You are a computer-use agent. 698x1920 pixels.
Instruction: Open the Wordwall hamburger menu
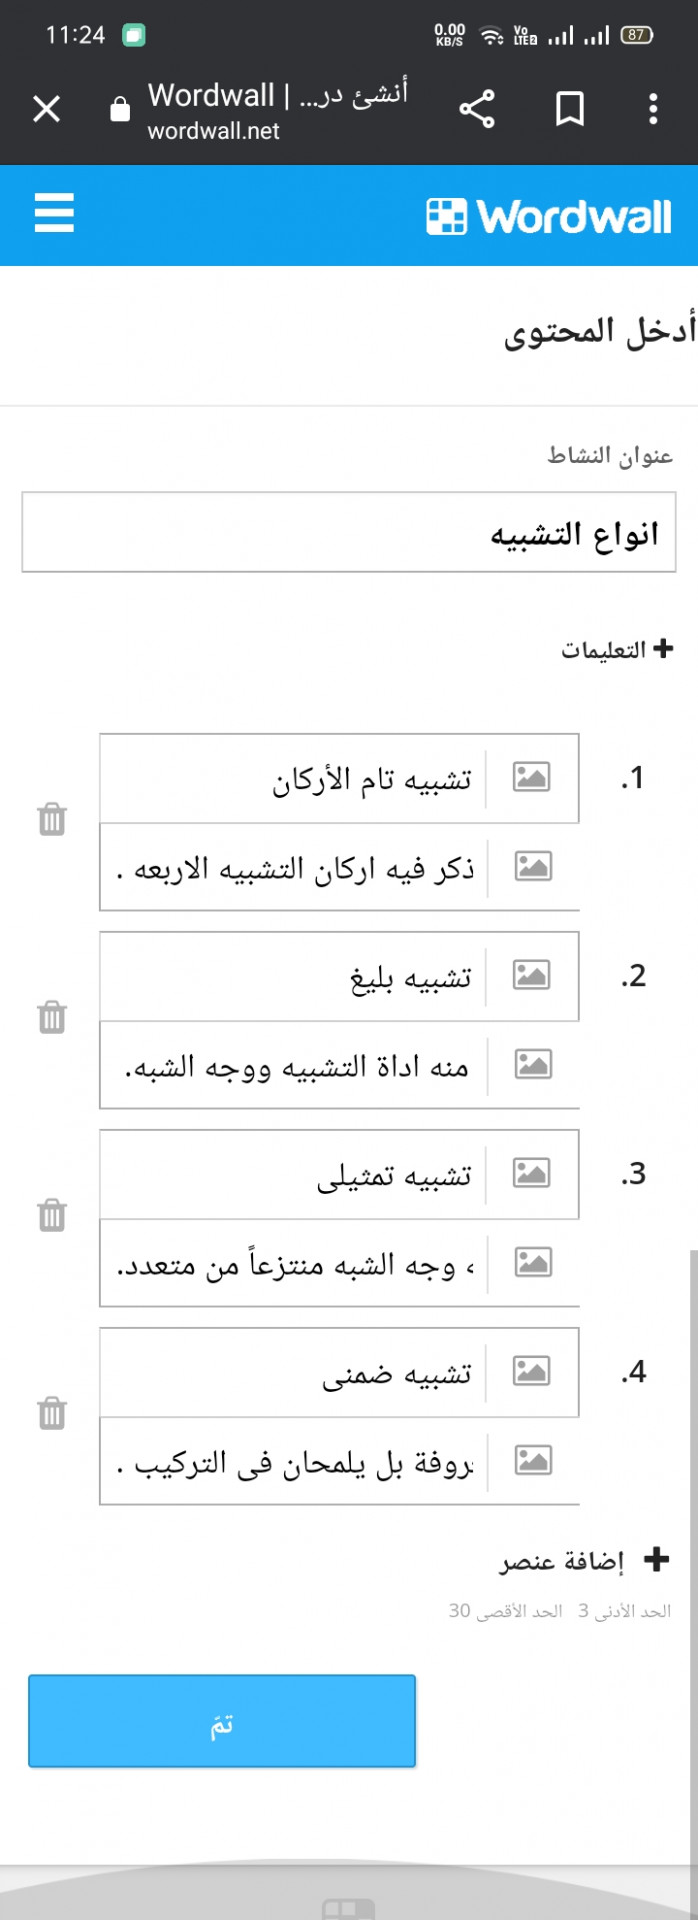click(54, 213)
